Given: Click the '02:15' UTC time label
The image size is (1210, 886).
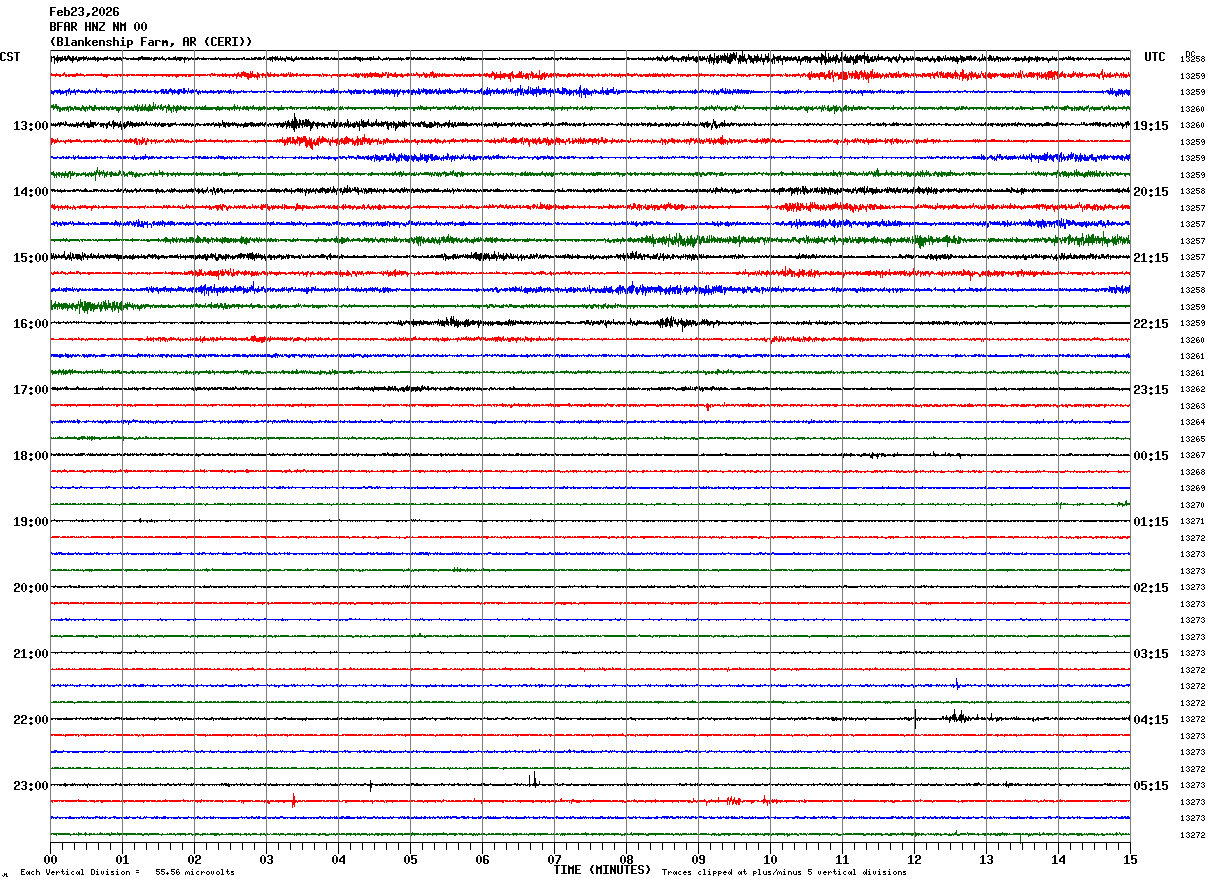Looking at the screenshot, I should (x=1151, y=588).
